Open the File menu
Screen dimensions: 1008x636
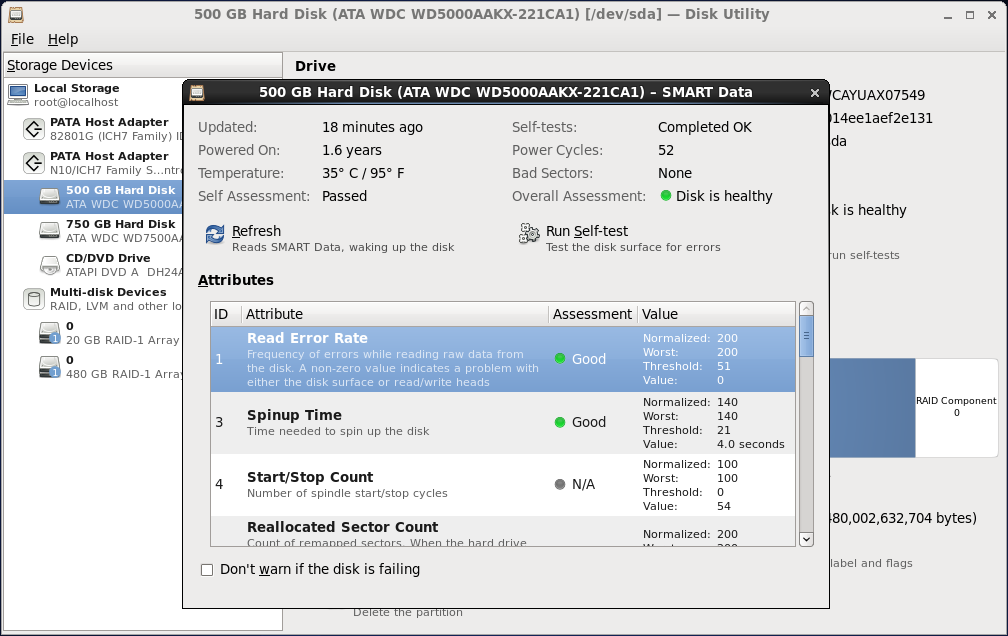22,39
